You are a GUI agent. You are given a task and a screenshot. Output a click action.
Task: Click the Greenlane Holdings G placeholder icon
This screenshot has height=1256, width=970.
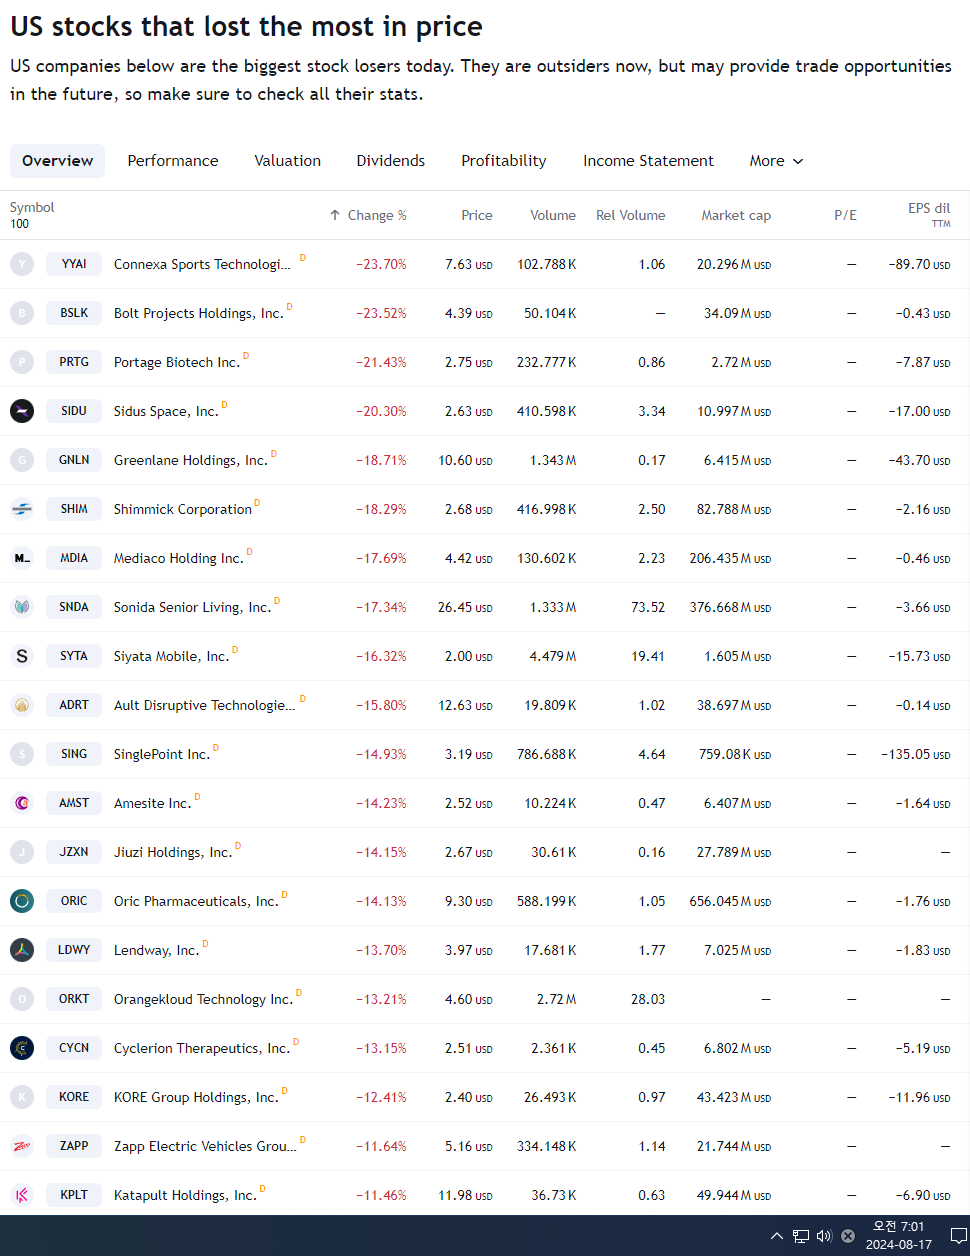point(22,460)
